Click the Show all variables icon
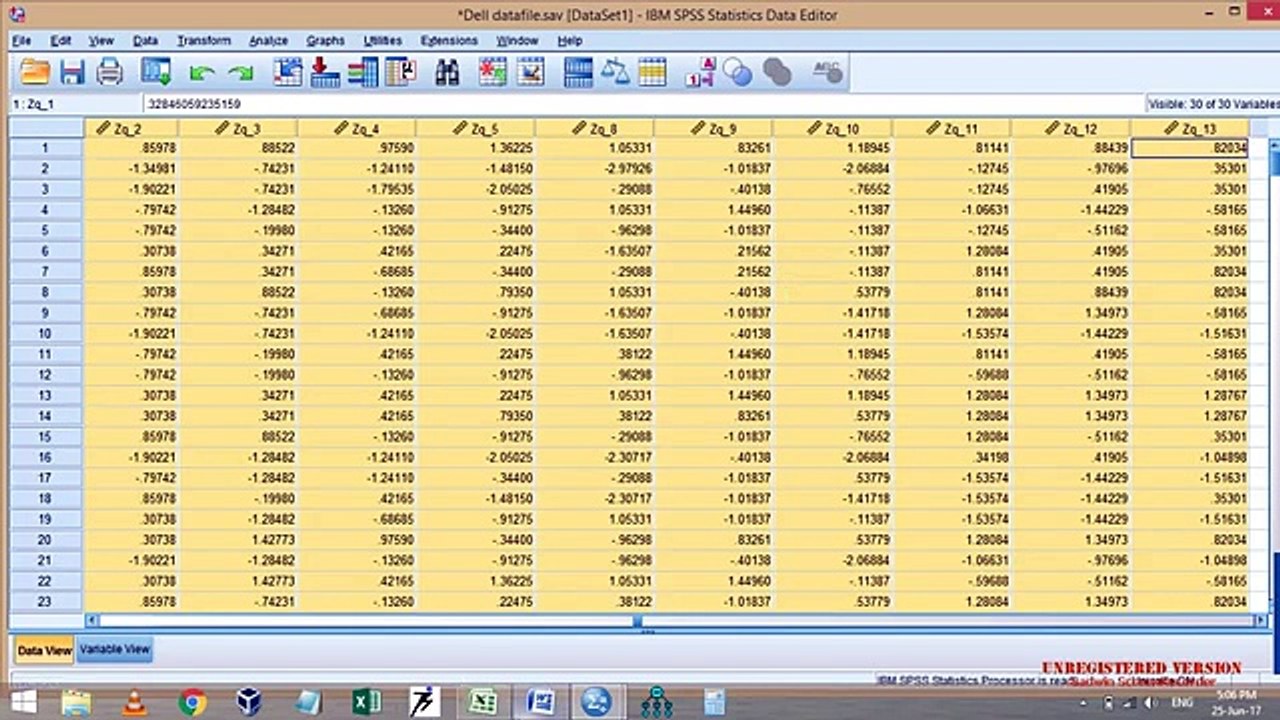Viewport: 1280px width, 720px height. [x=777, y=72]
